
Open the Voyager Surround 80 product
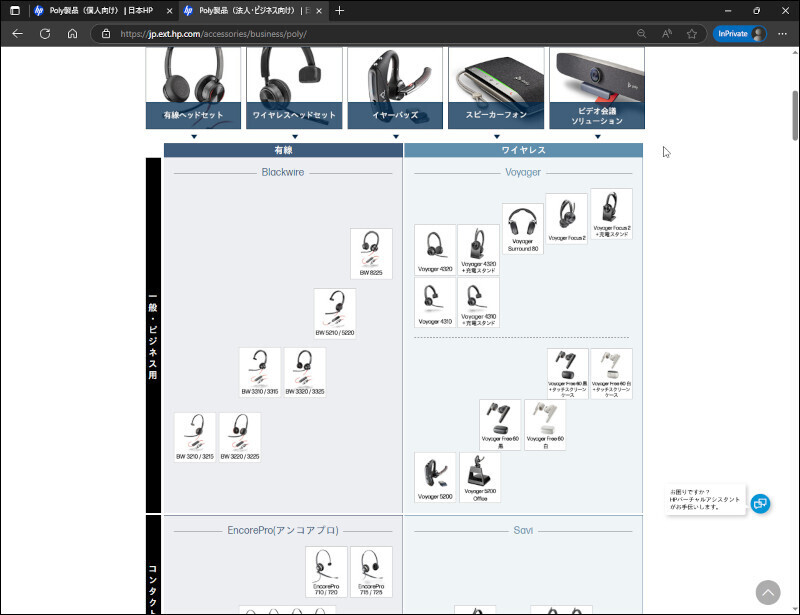(523, 229)
